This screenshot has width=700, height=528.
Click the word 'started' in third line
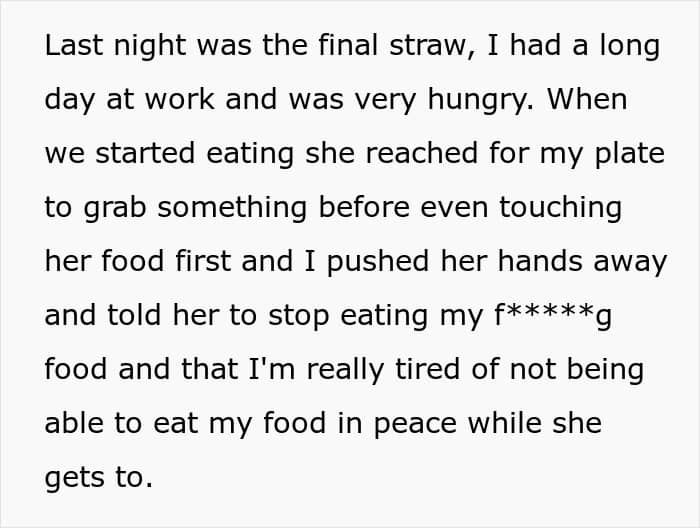tap(145, 153)
